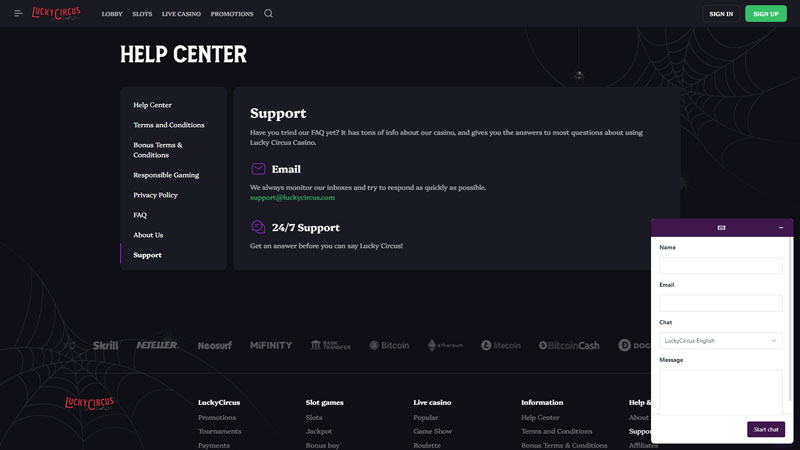Click the Lucky Circus logo in header

[x=56, y=13]
